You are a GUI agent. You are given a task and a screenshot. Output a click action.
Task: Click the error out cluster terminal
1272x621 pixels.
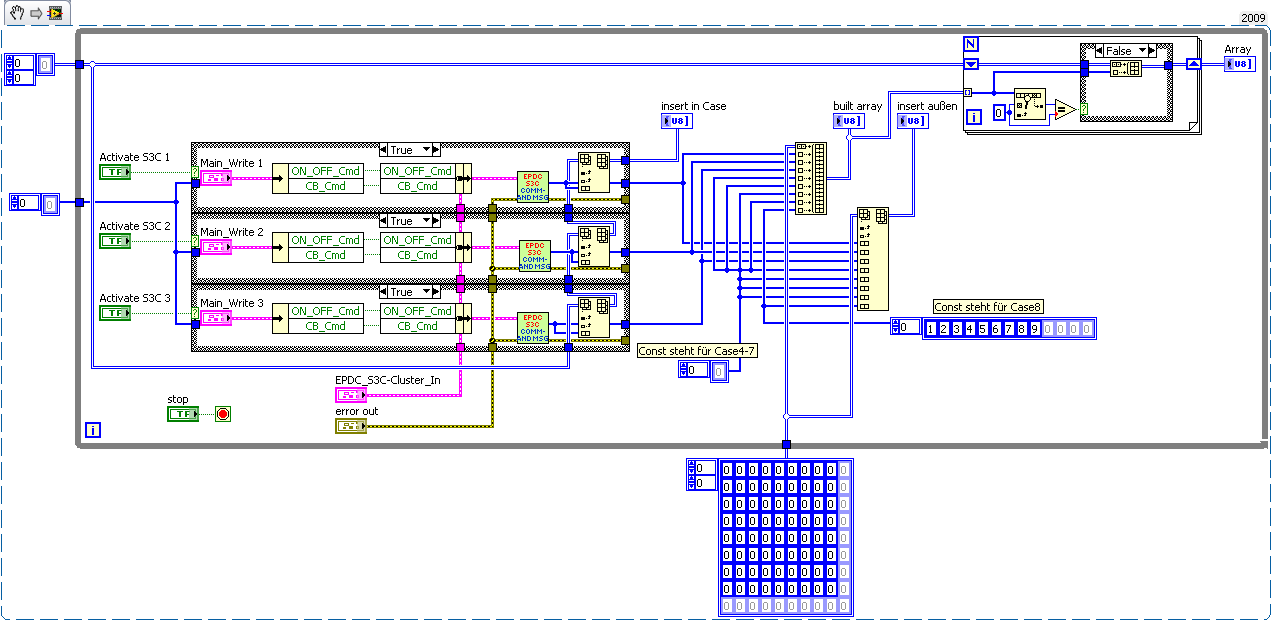point(351,426)
